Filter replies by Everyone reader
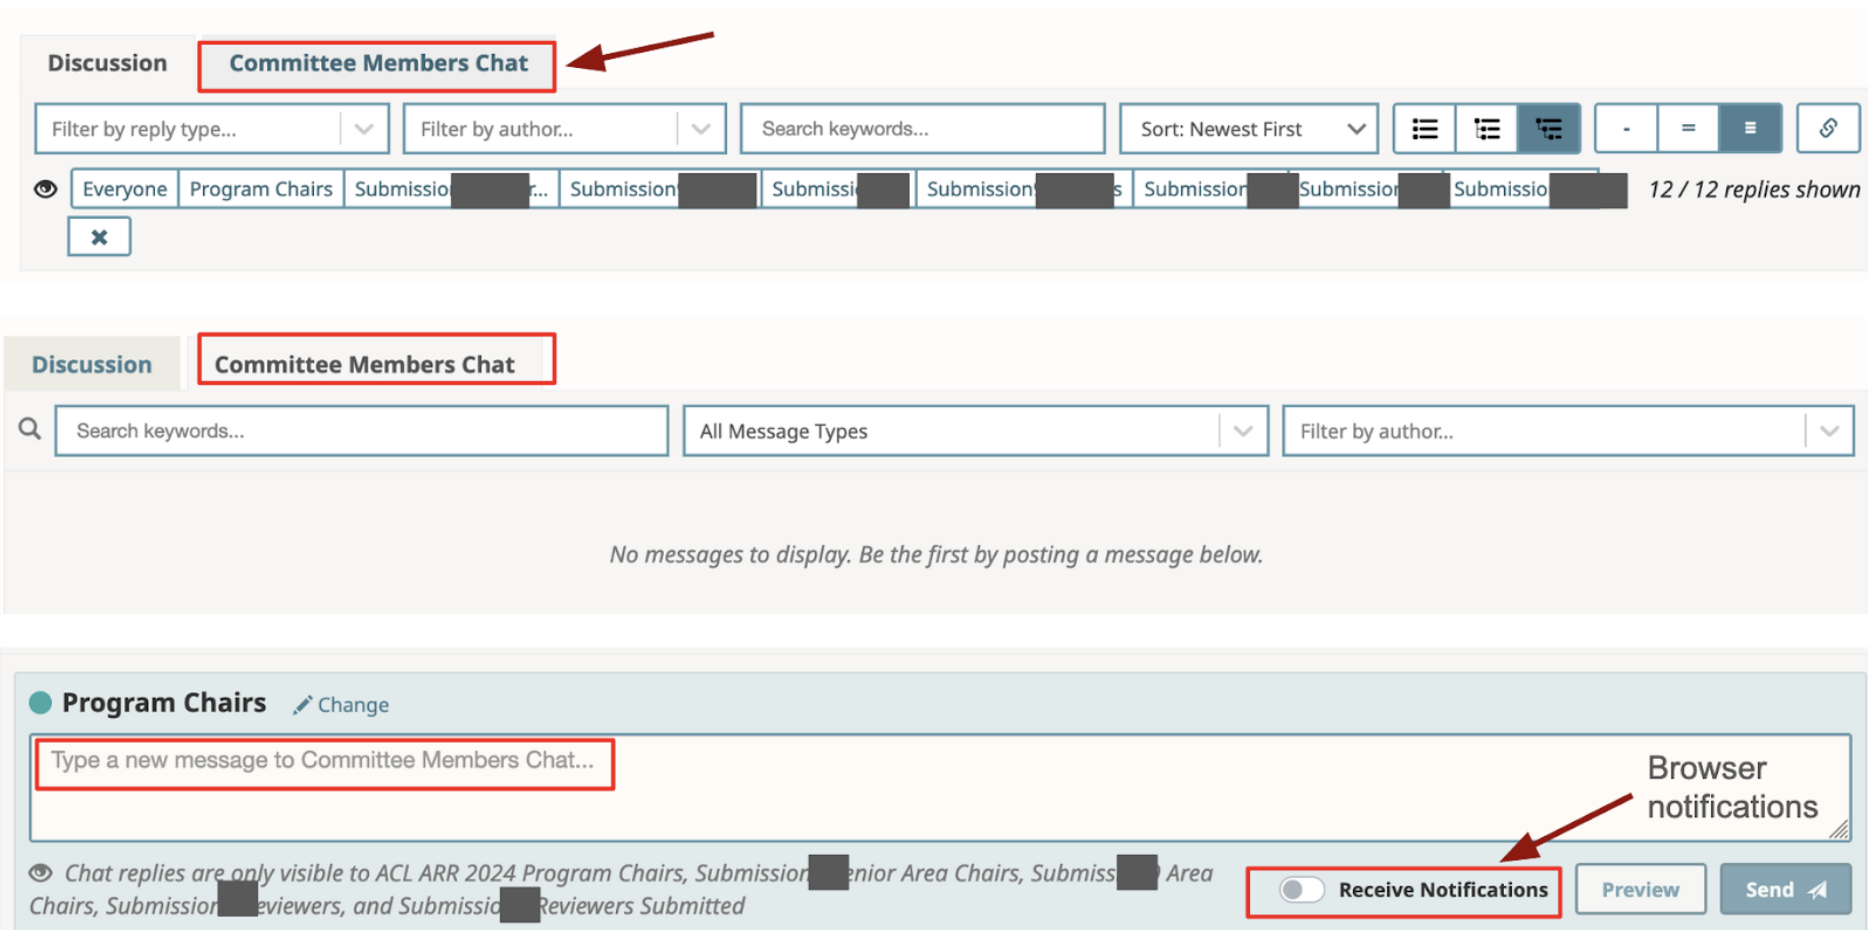Image resolution: width=1868 pixels, height=930 pixels. (125, 189)
